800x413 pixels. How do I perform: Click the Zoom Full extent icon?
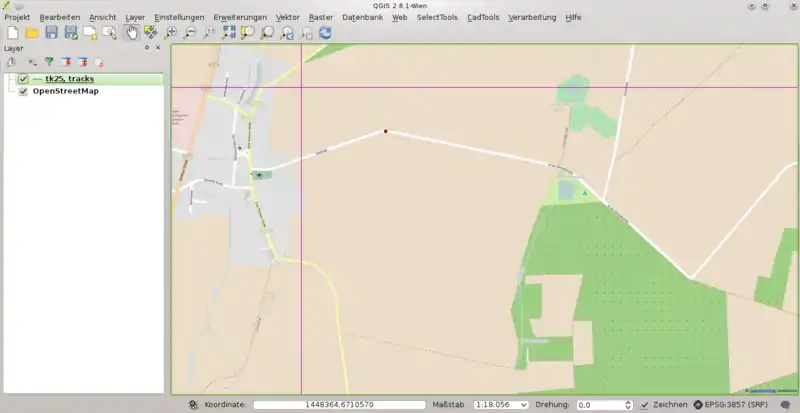coord(229,33)
